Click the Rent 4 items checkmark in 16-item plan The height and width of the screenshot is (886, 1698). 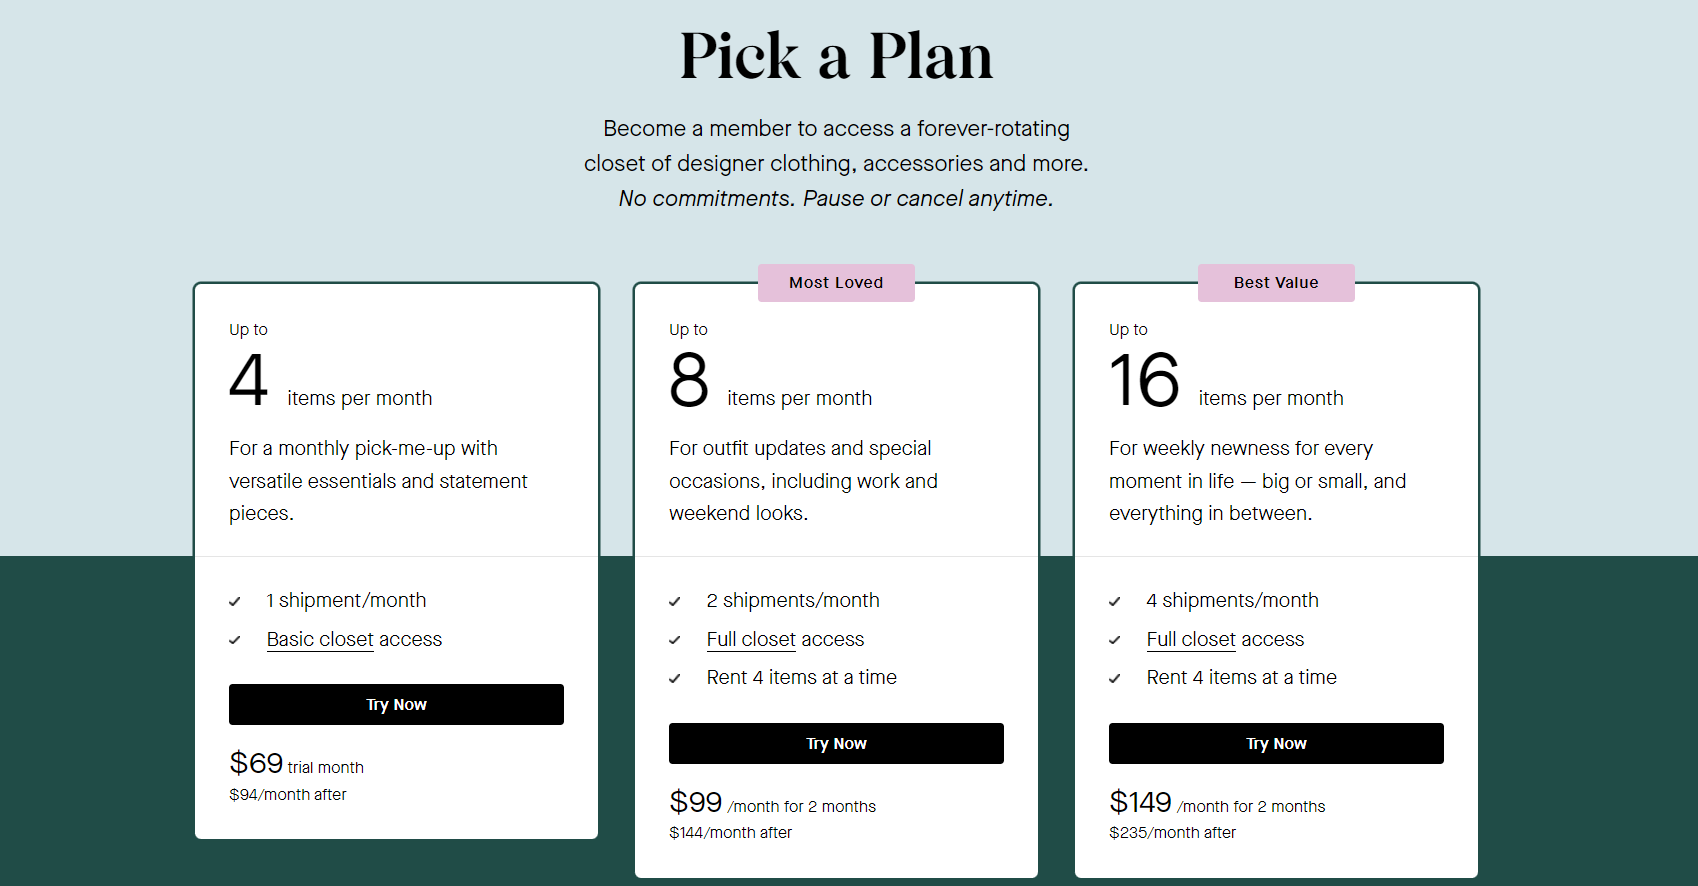tap(1115, 678)
